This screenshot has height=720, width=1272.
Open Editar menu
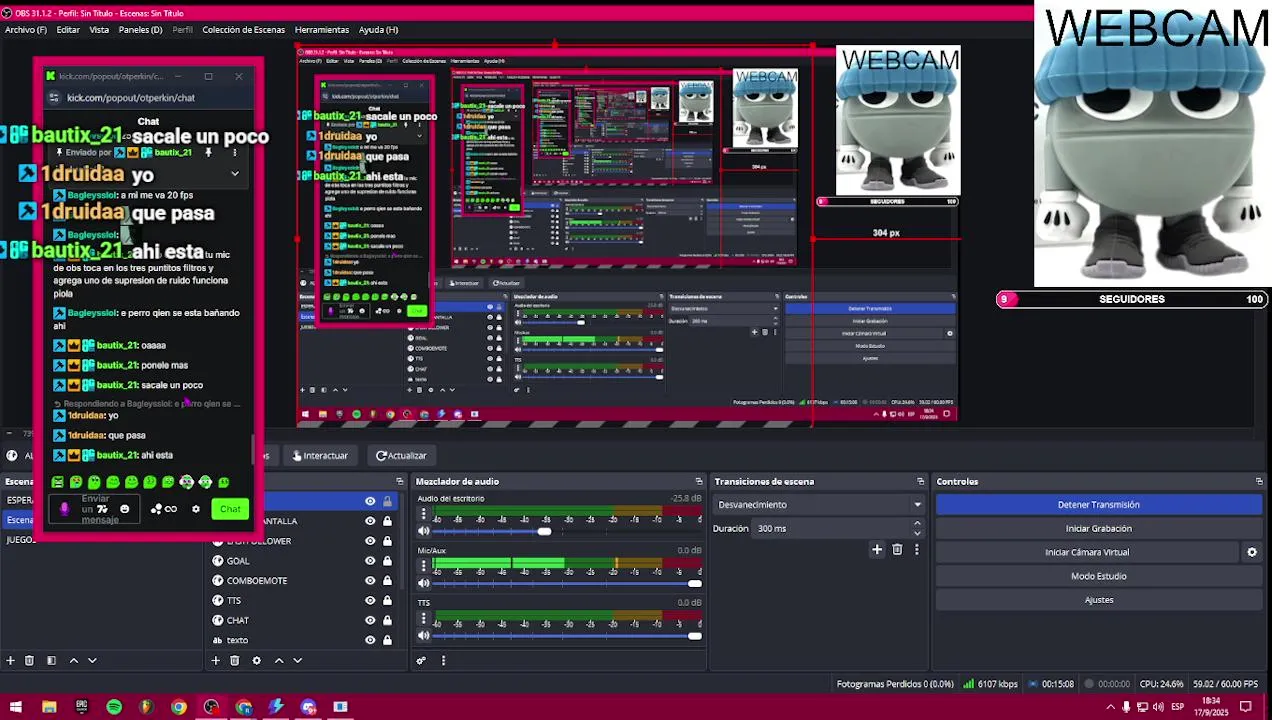pos(68,30)
